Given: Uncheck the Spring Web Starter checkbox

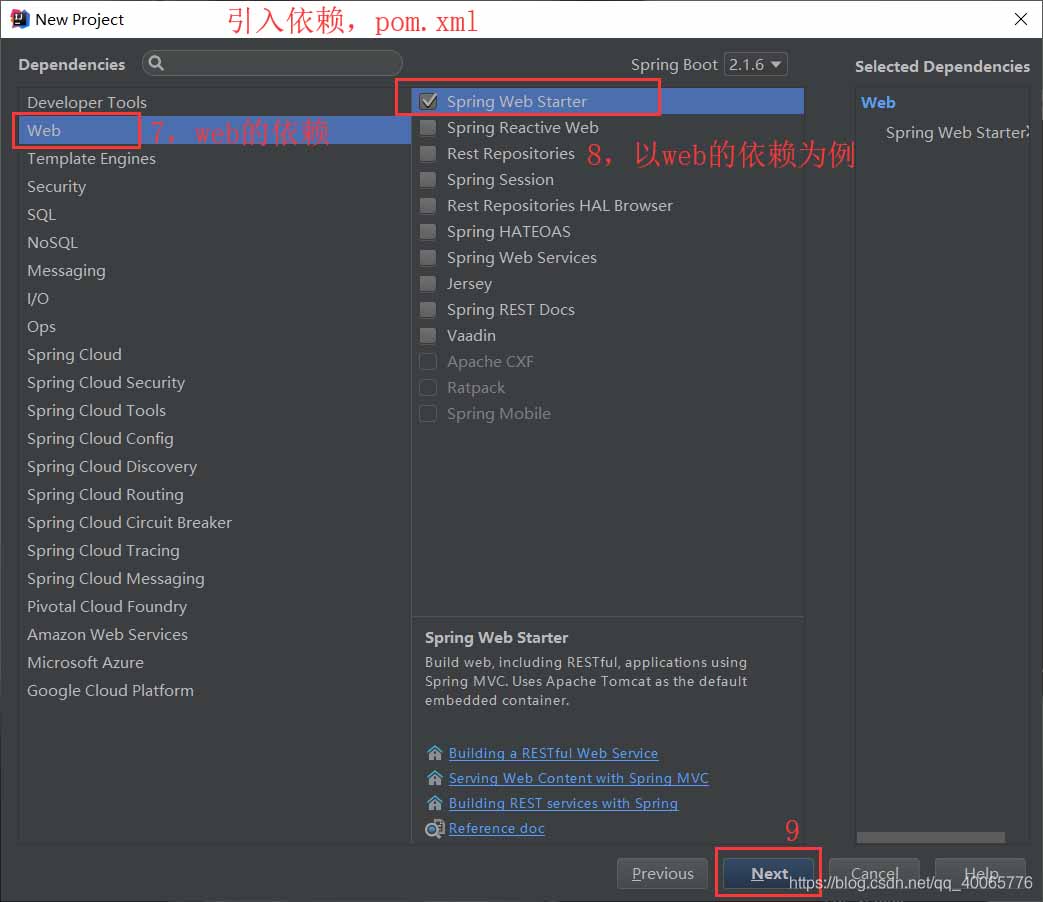Looking at the screenshot, I should point(428,101).
